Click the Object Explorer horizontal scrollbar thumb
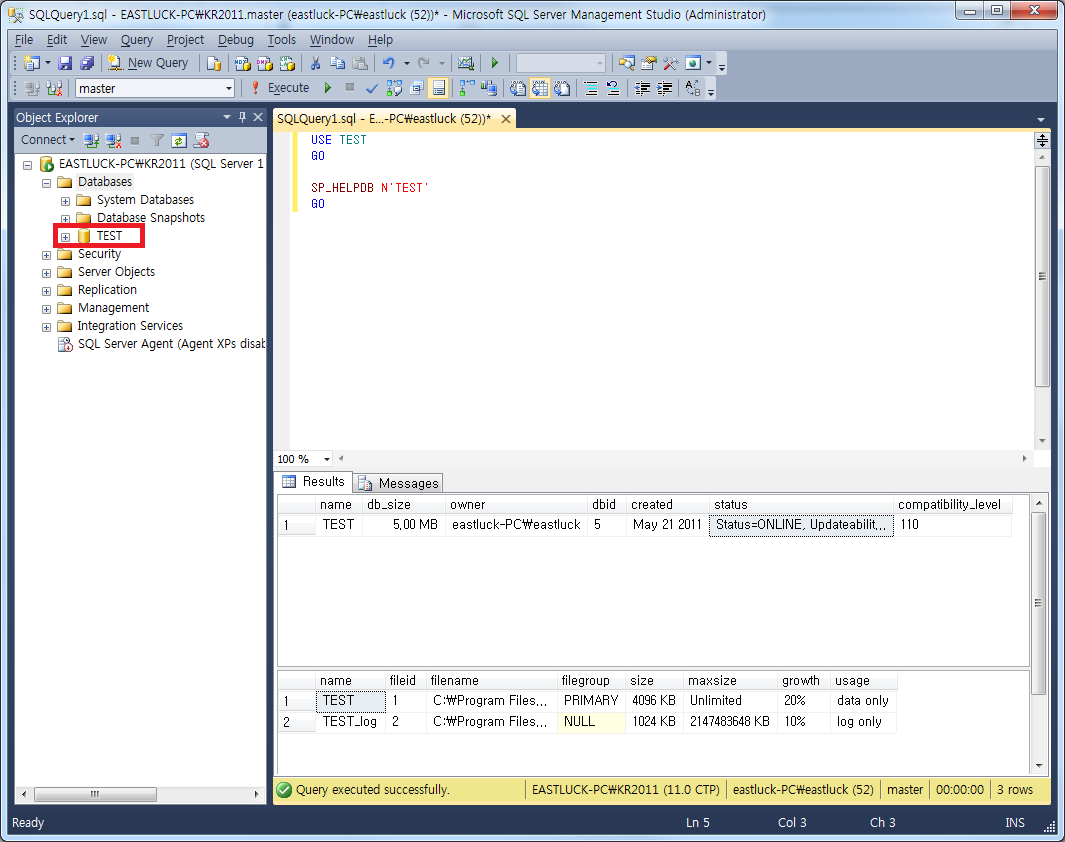The height and width of the screenshot is (842, 1065). (x=95, y=794)
